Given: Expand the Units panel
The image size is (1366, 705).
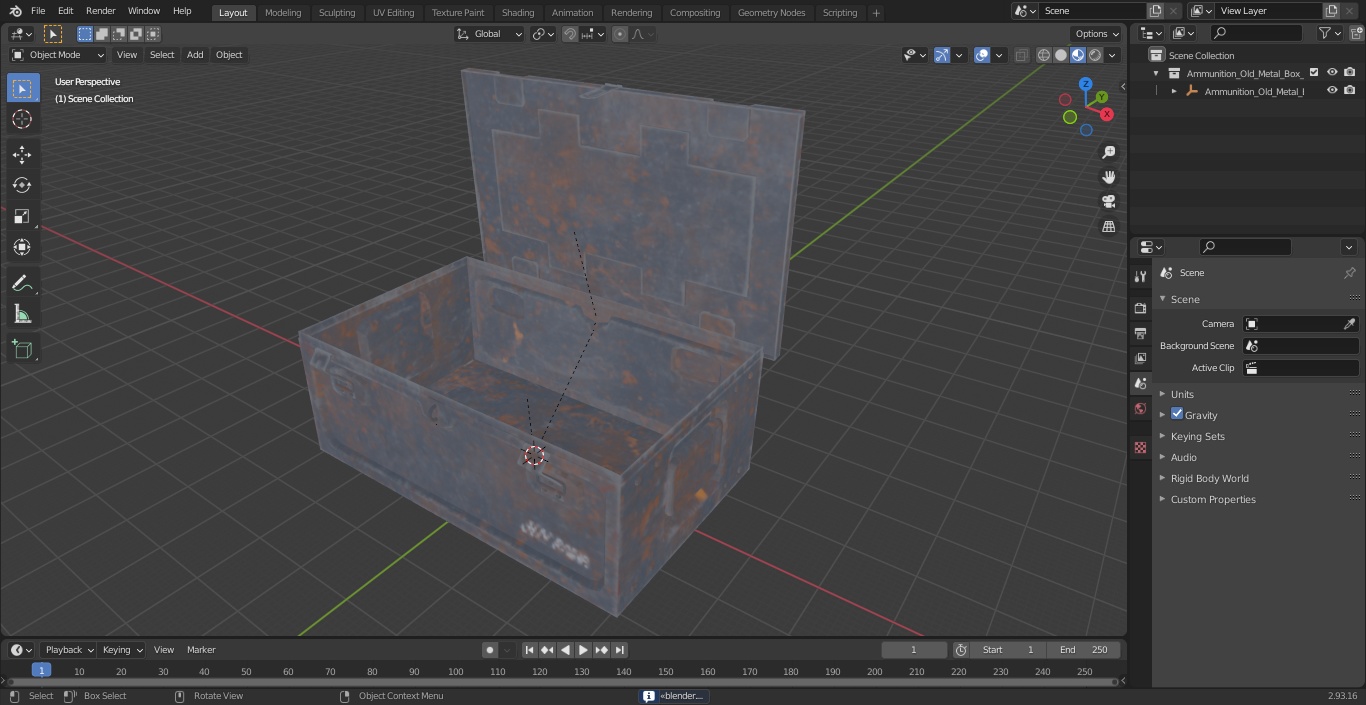Looking at the screenshot, I should [1182, 394].
